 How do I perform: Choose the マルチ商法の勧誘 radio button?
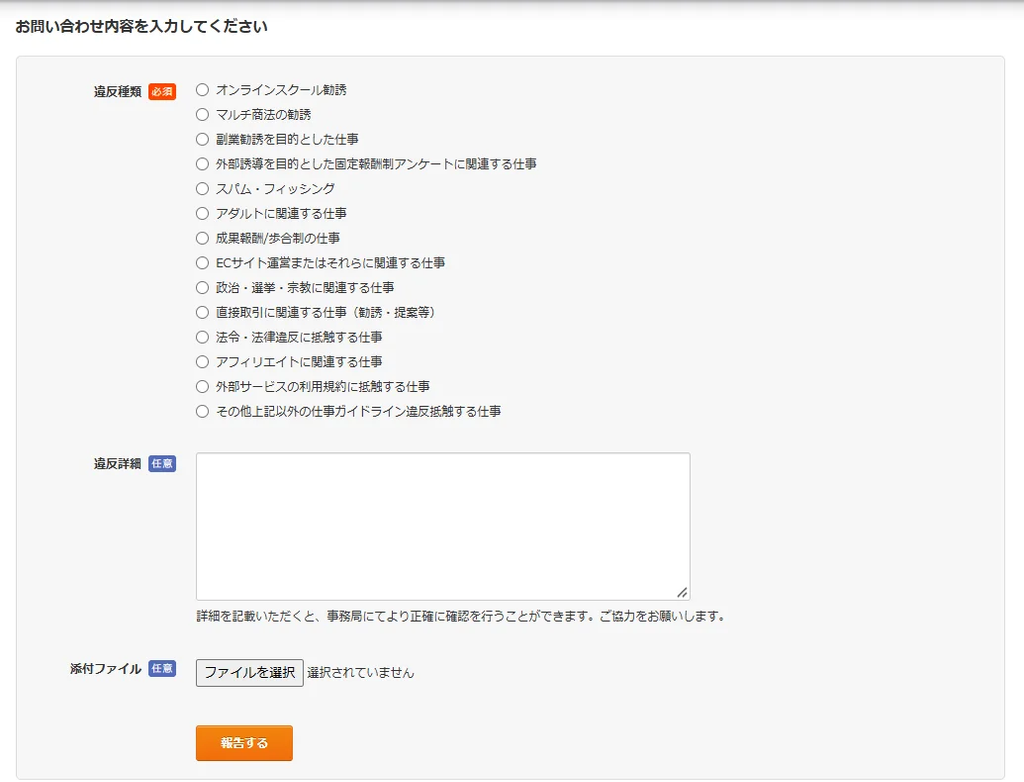(202, 114)
